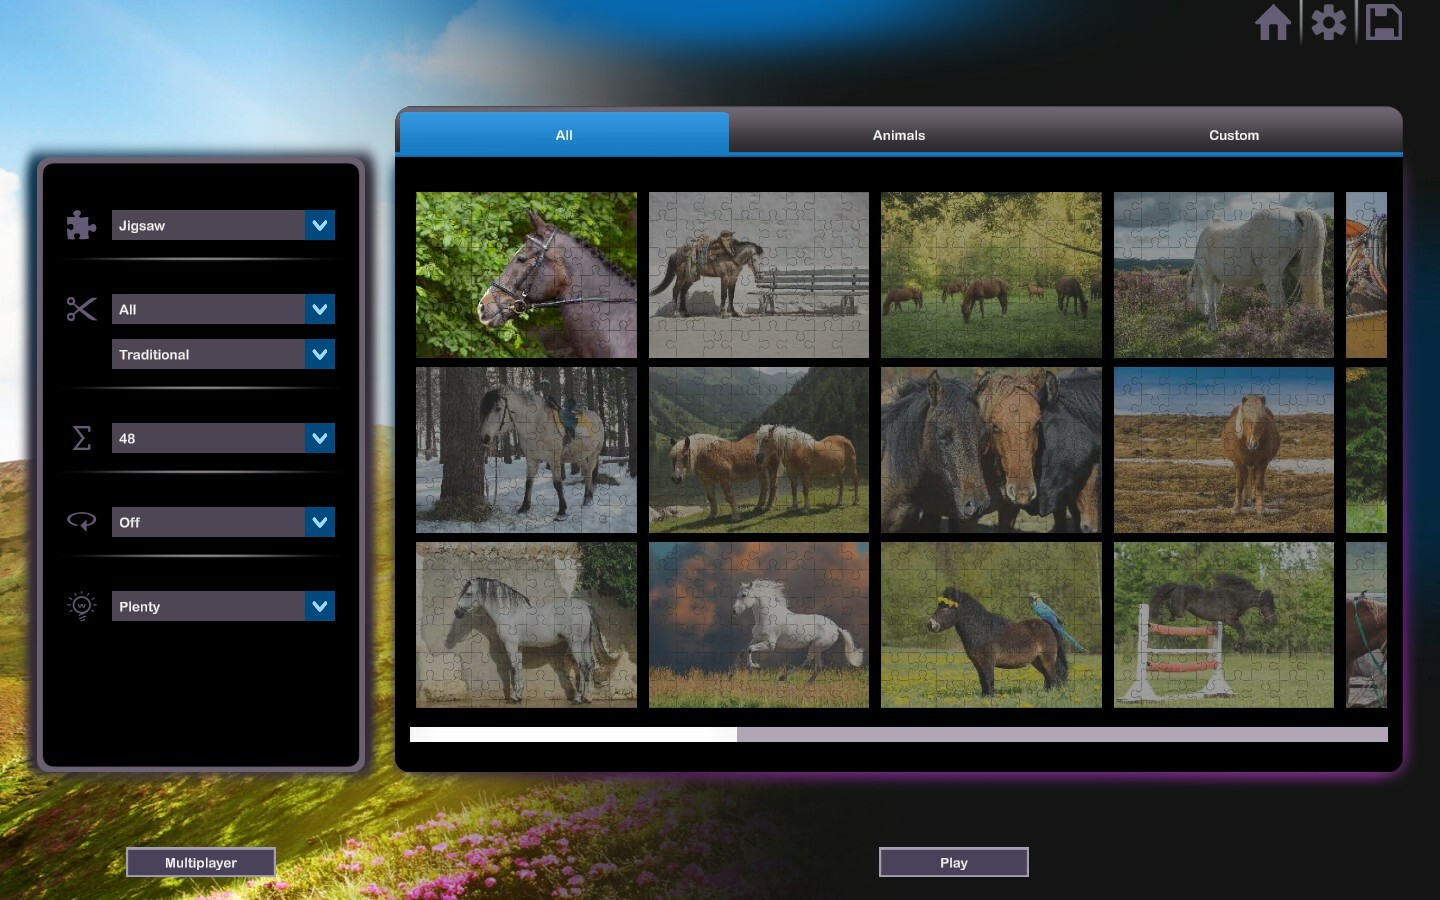Expand the cut-style All dropdown
This screenshot has width=1440, height=900.
[x=223, y=309]
